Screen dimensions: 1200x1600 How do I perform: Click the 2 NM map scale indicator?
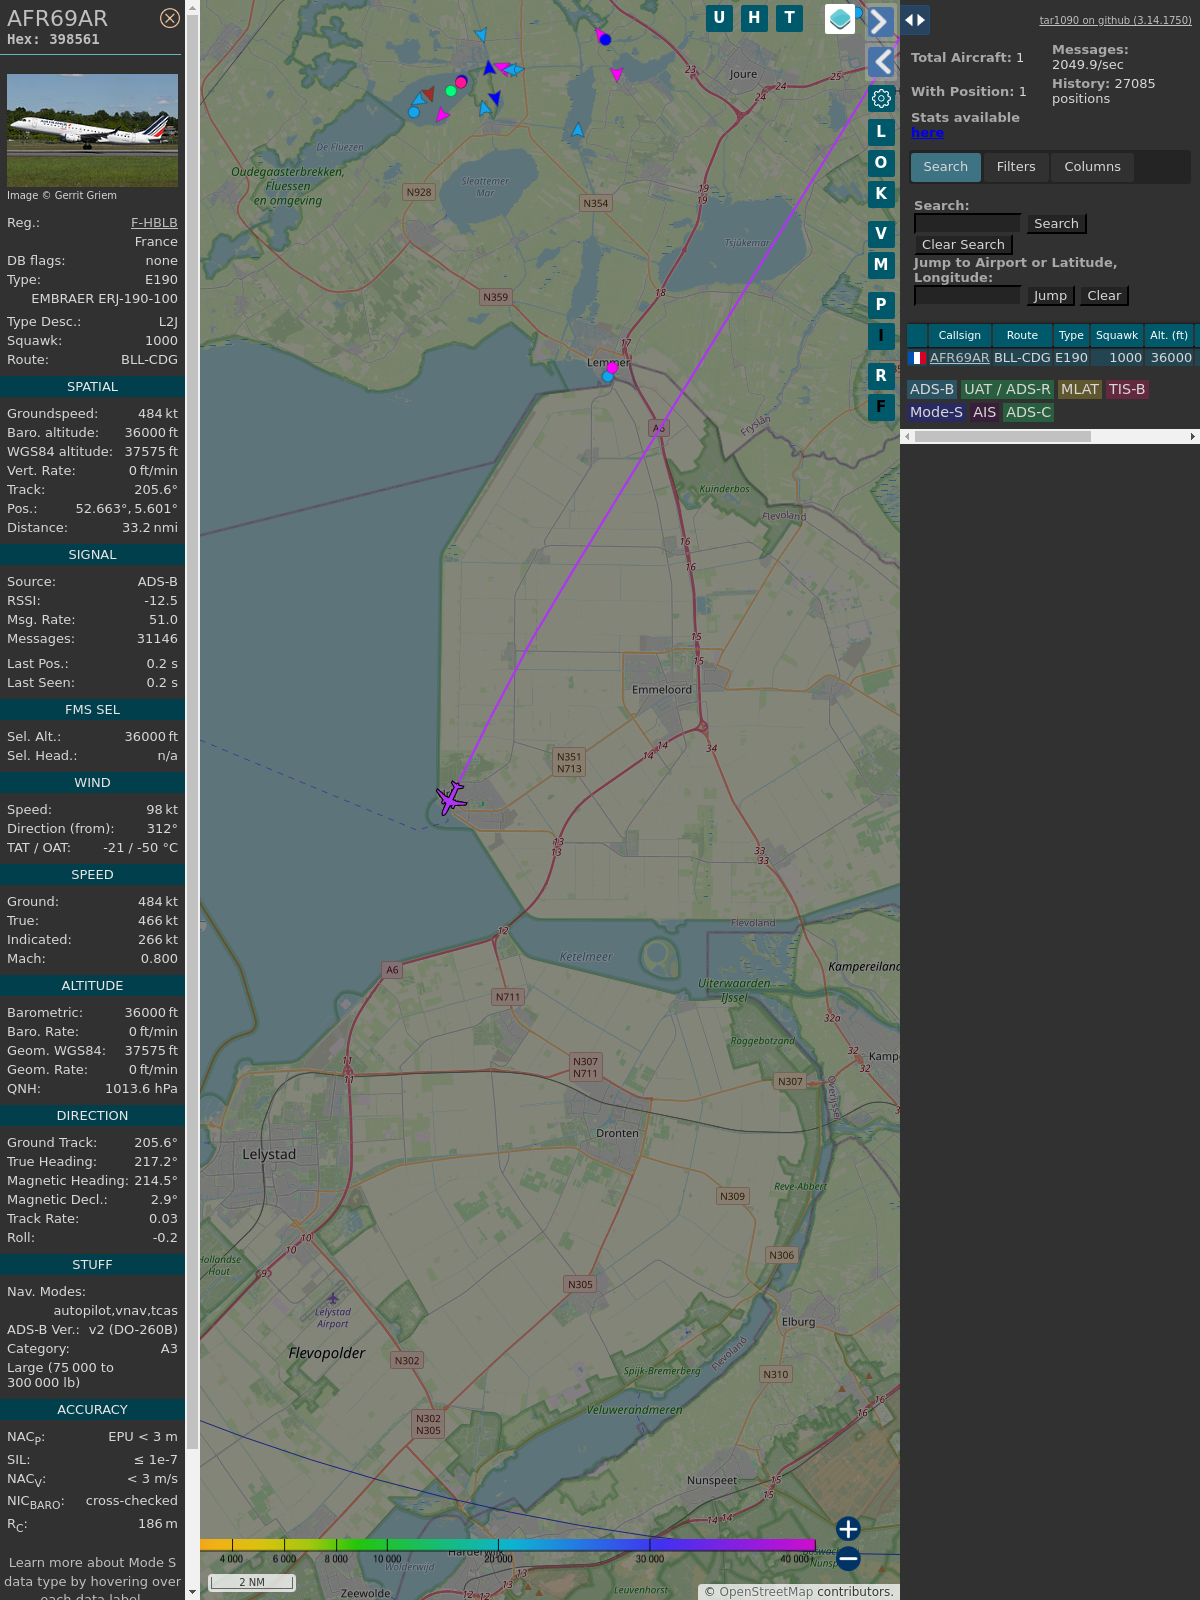pyautogui.click(x=252, y=1582)
